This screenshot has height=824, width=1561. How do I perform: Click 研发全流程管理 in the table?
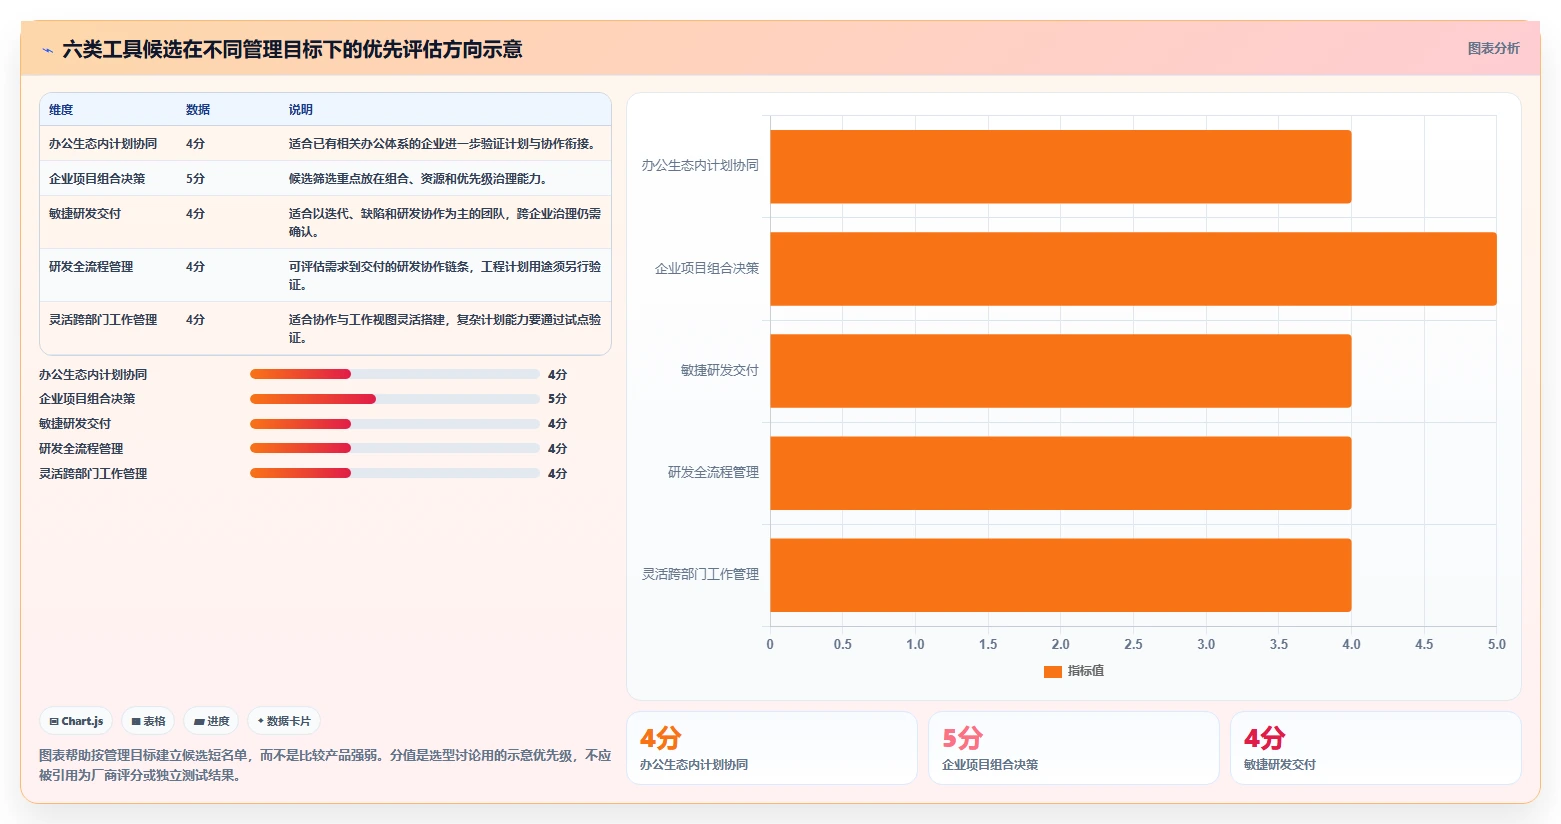(91, 267)
